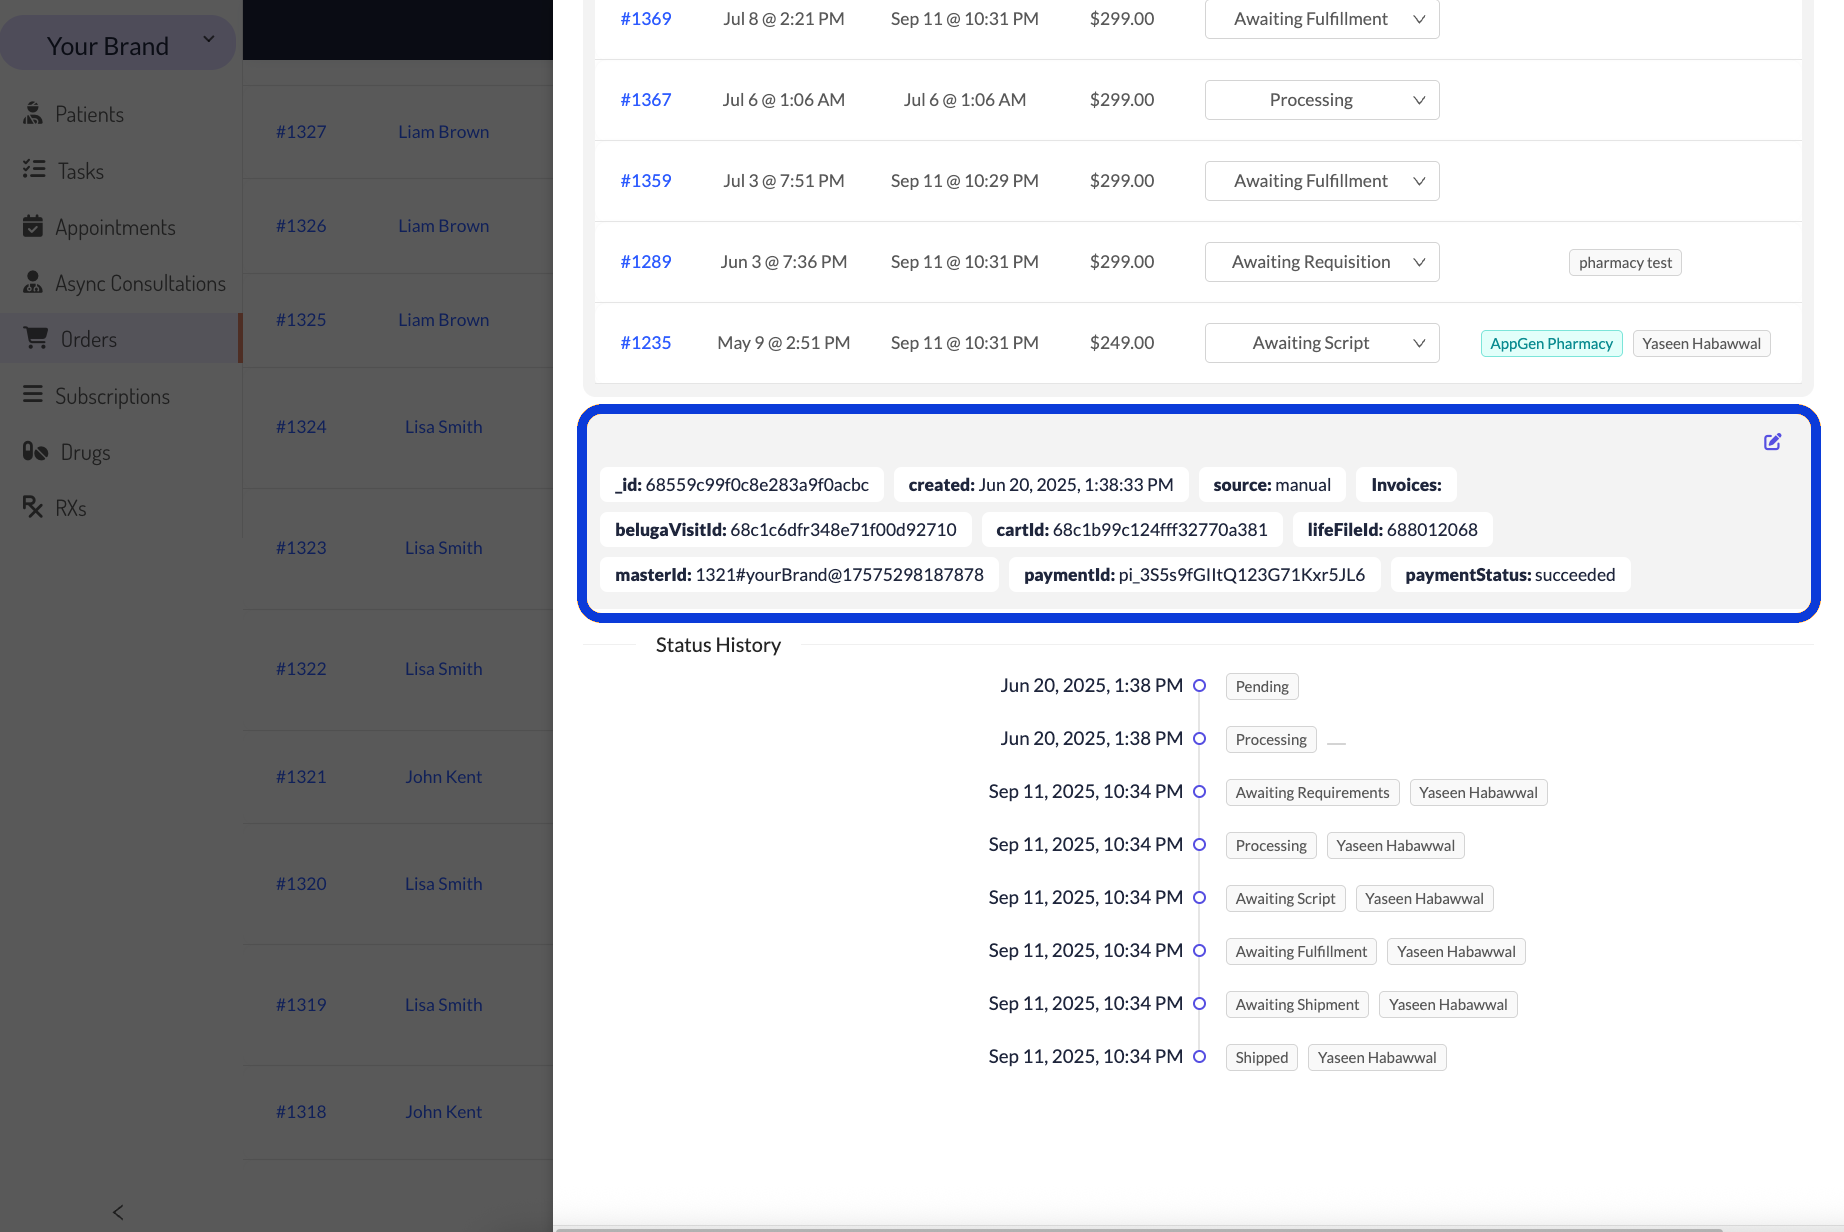
Task: Click the edit pencil icon in details panel
Action: (1772, 442)
